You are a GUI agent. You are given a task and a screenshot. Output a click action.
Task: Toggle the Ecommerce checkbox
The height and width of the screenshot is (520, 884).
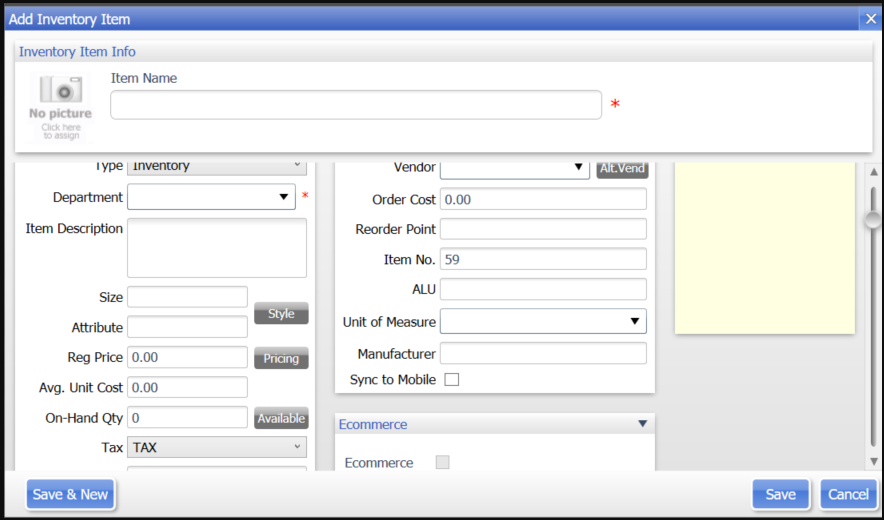(x=442, y=462)
